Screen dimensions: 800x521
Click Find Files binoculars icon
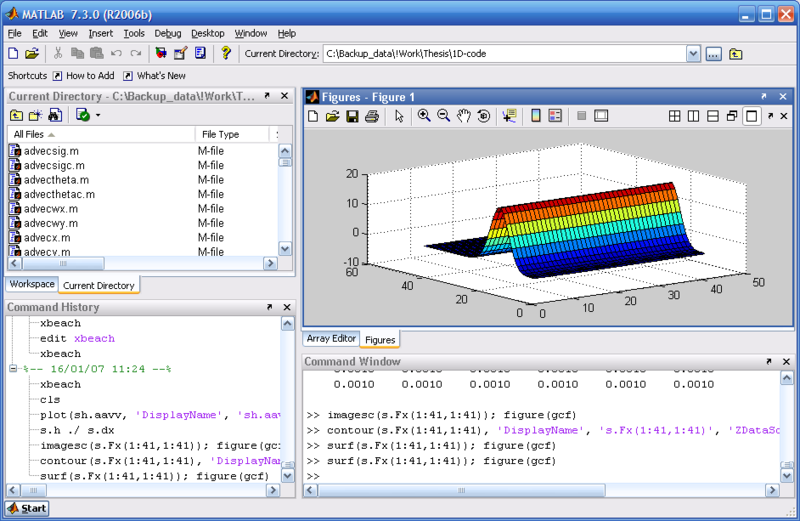pos(55,115)
